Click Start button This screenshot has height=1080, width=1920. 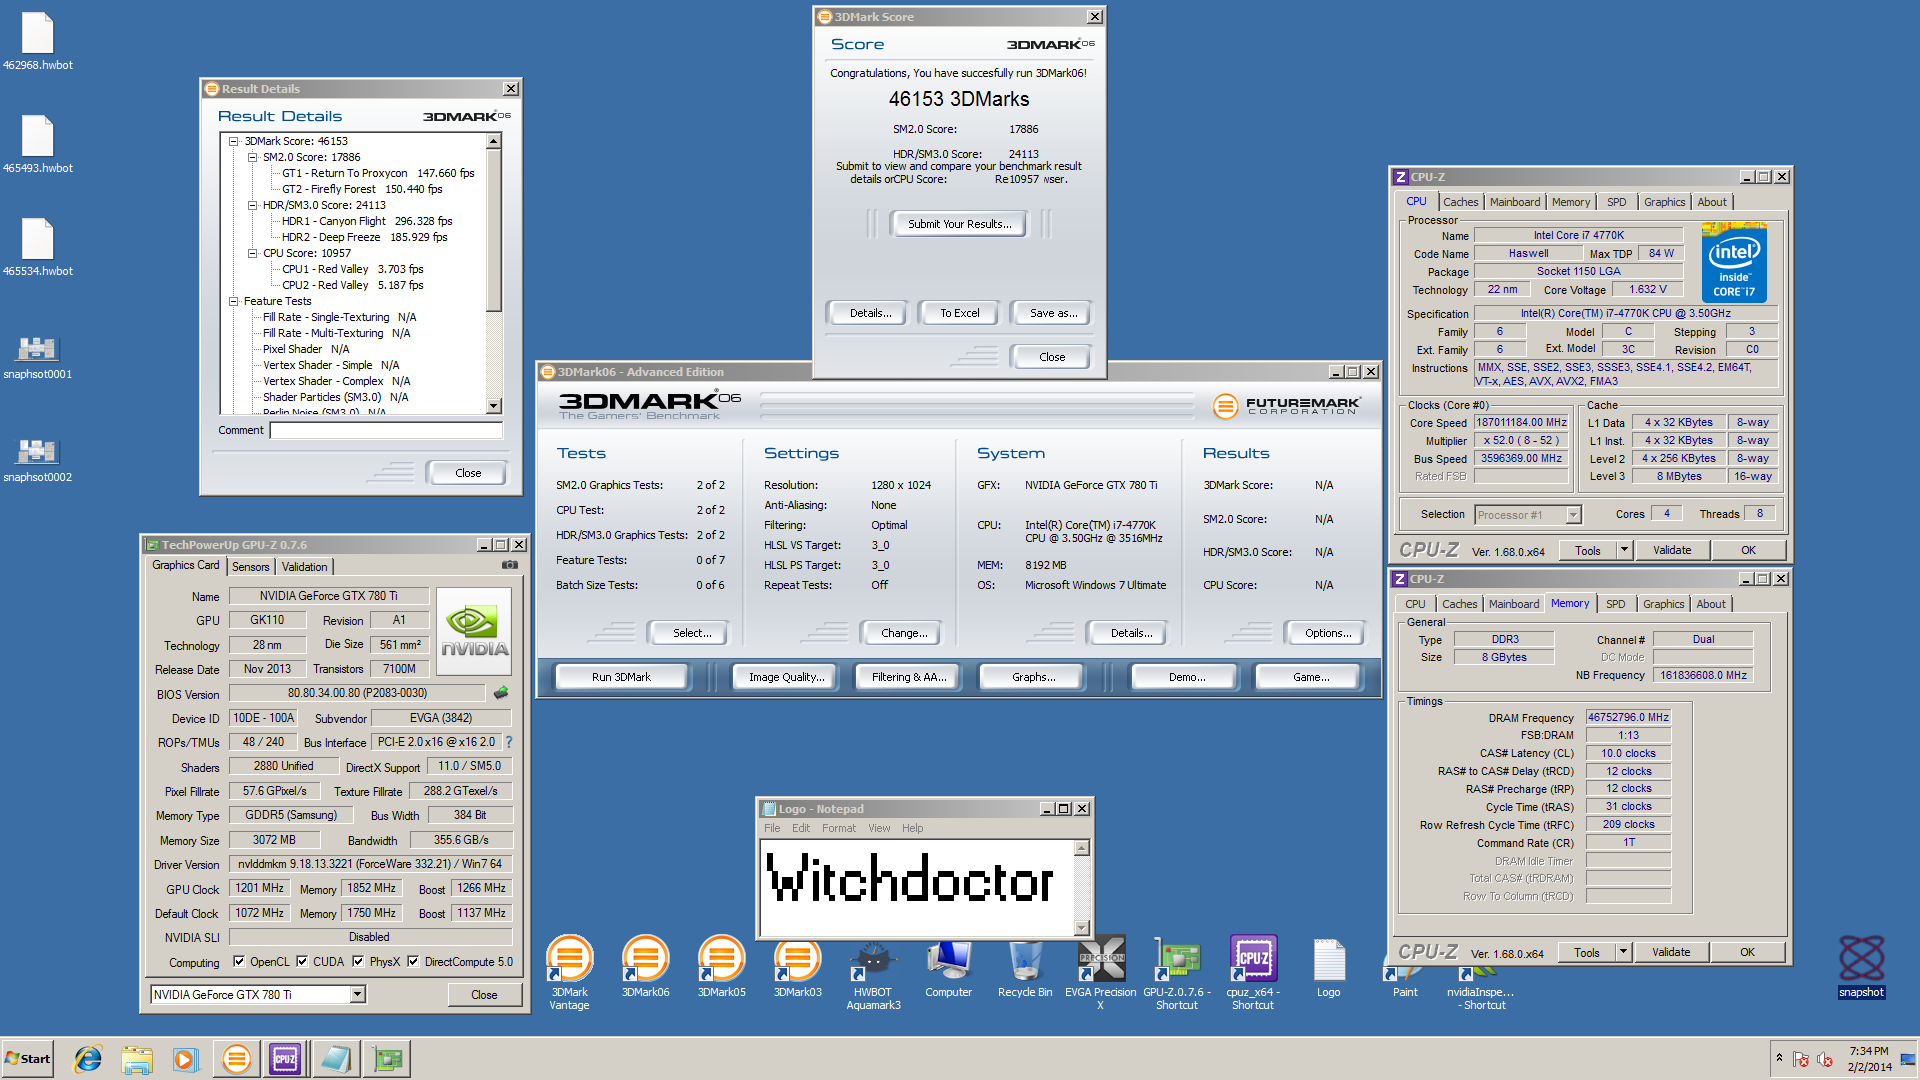coord(28,1059)
